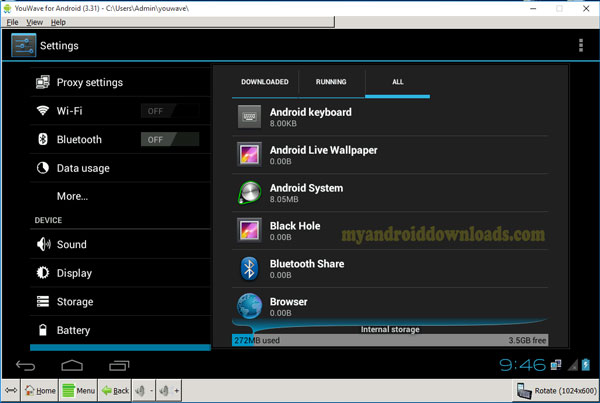Click the Data usage icon
Screen dimensions: 600x403
click(x=43, y=168)
